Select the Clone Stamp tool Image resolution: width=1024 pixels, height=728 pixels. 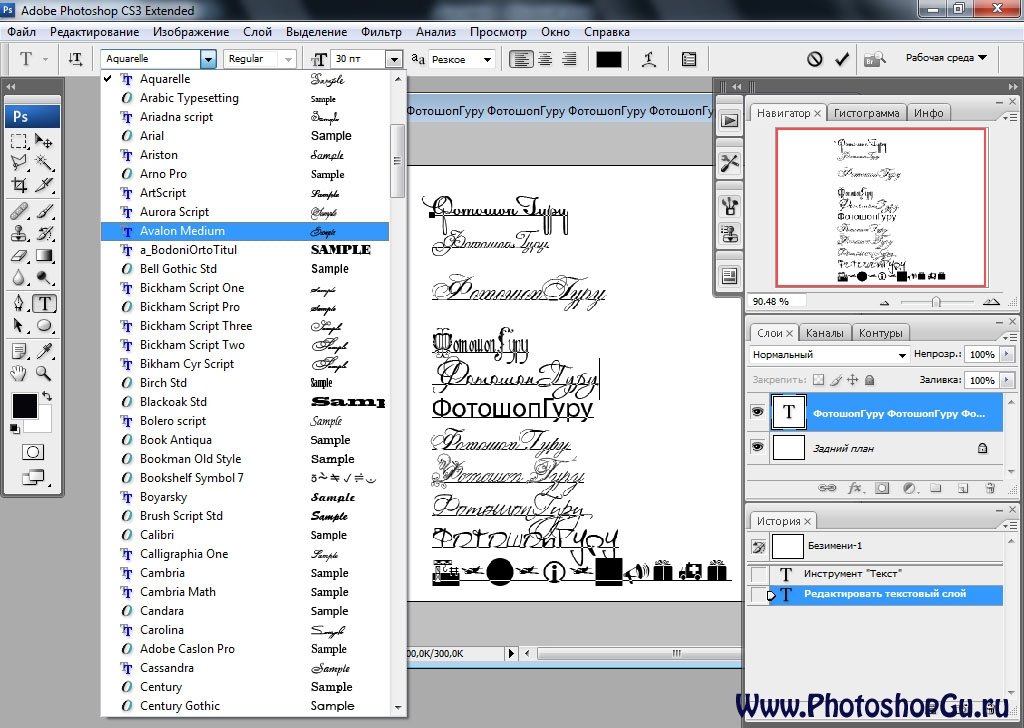pyautogui.click(x=19, y=233)
